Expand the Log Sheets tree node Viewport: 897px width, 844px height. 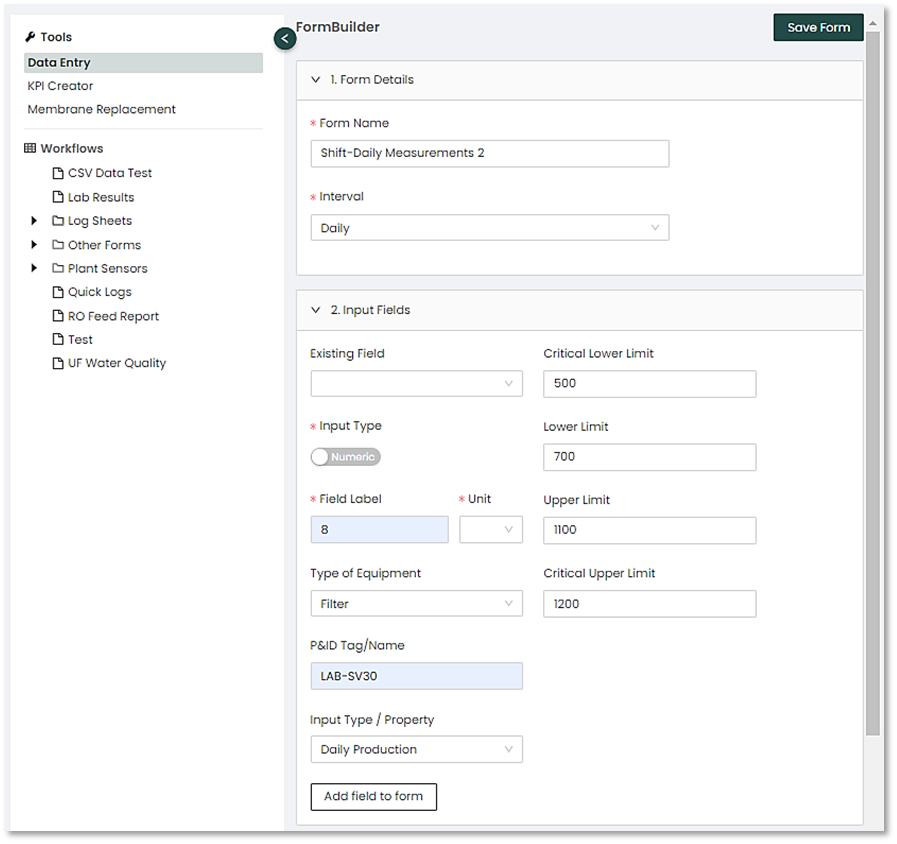coord(34,221)
